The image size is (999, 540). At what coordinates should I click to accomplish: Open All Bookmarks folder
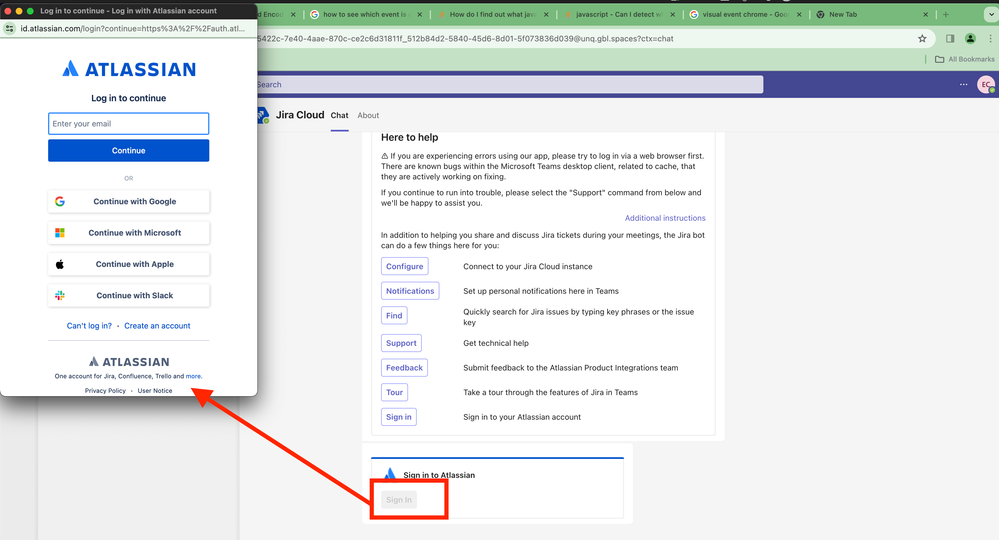click(x=965, y=59)
